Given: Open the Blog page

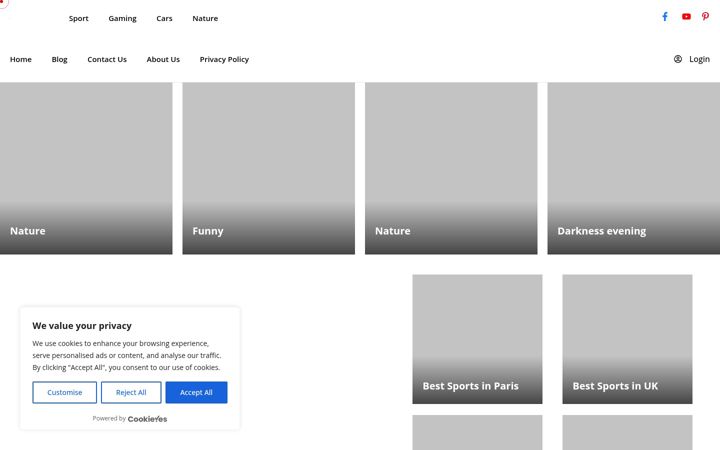Looking at the screenshot, I should point(60,59).
